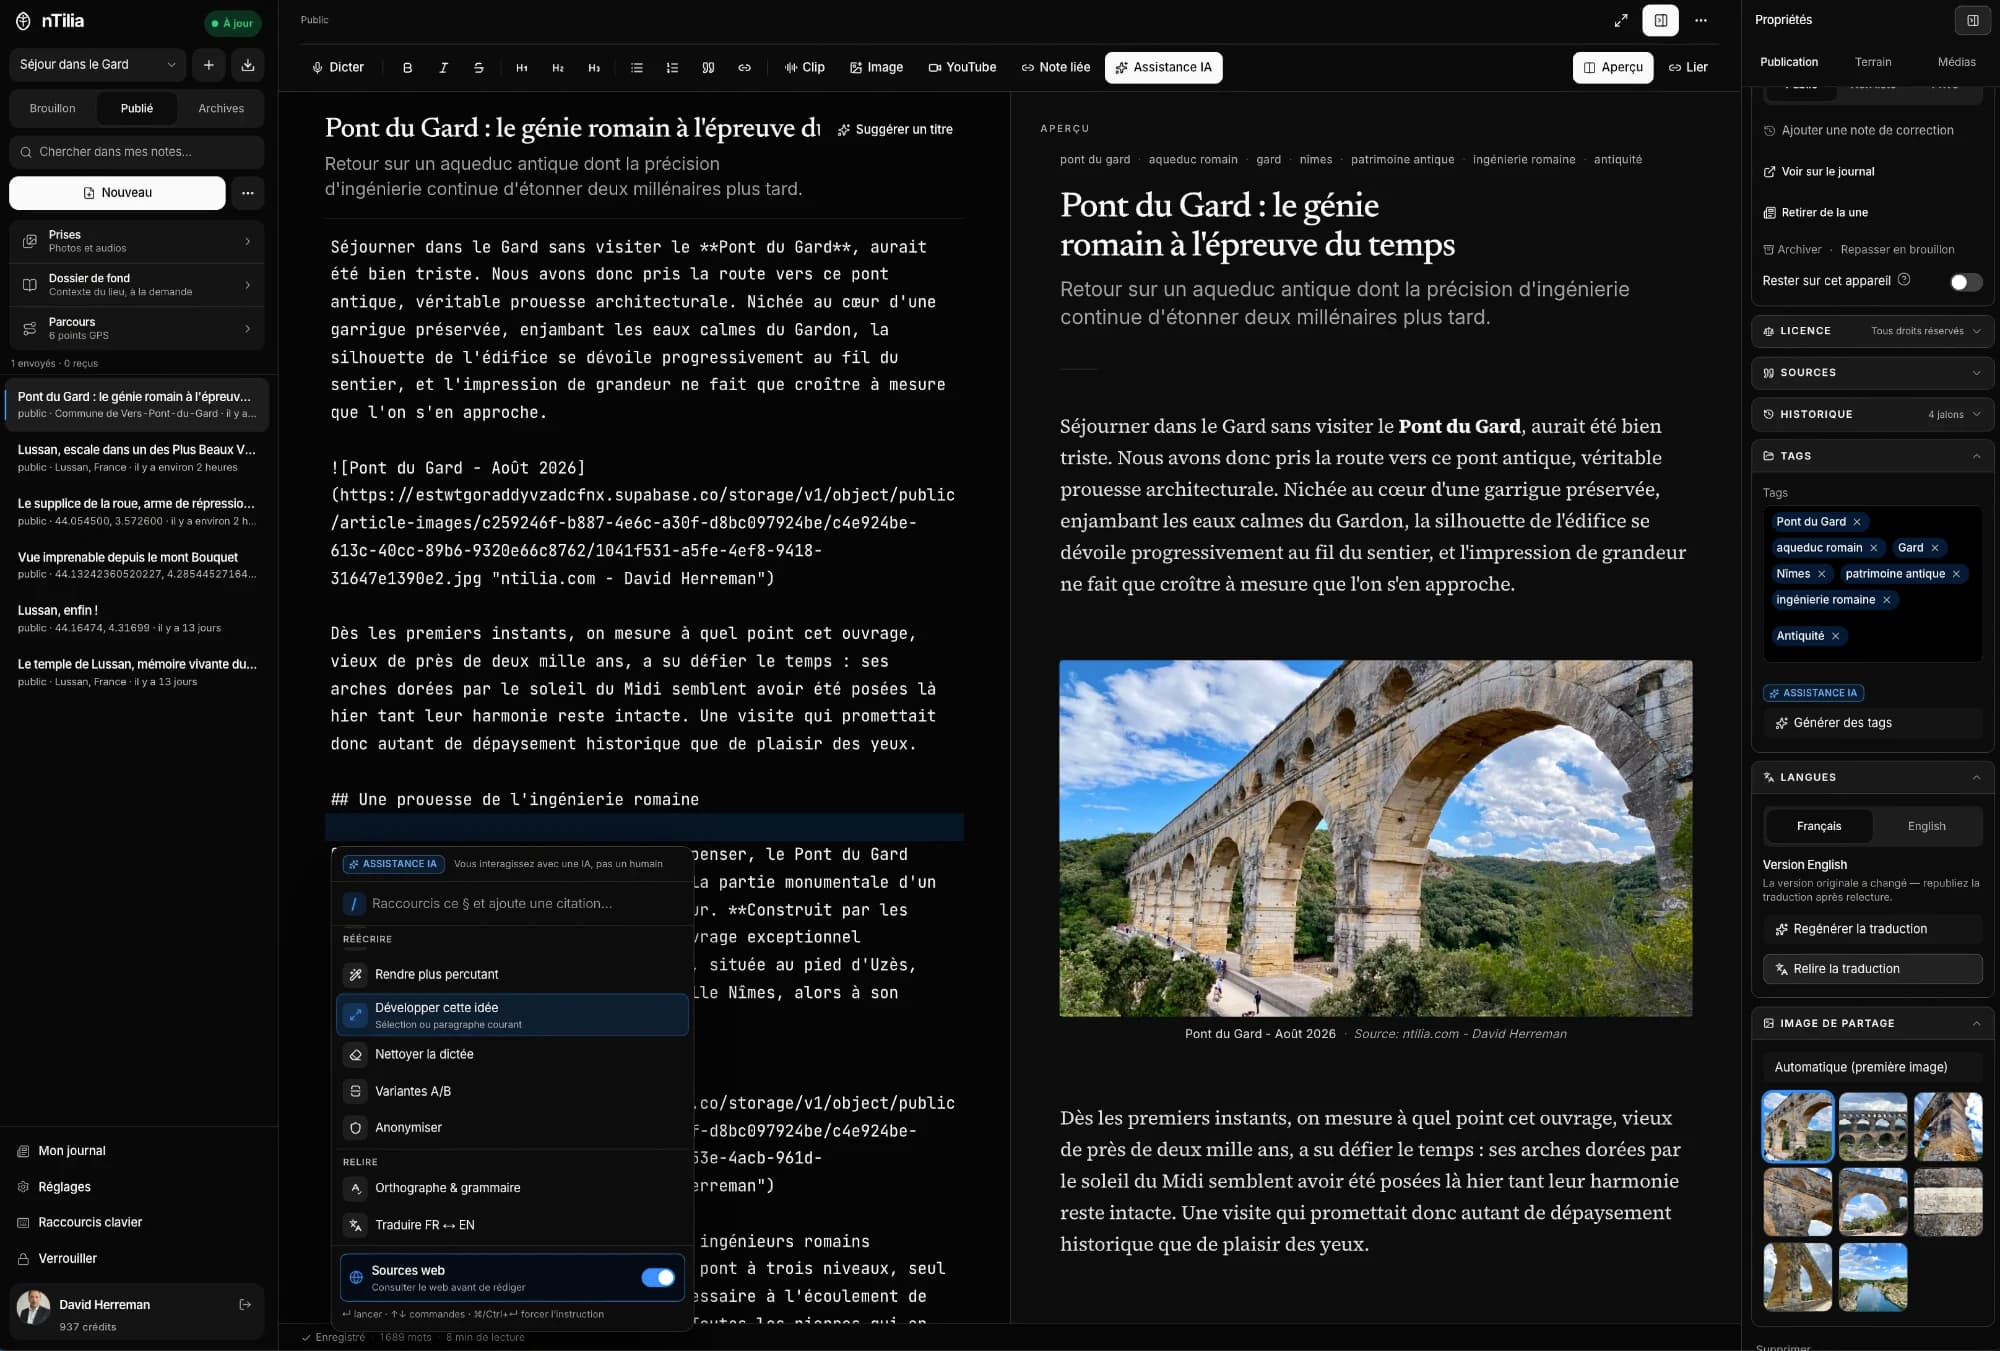Switch language version to English
The width and height of the screenshot is (2000, 1351).
[1926, 826]
